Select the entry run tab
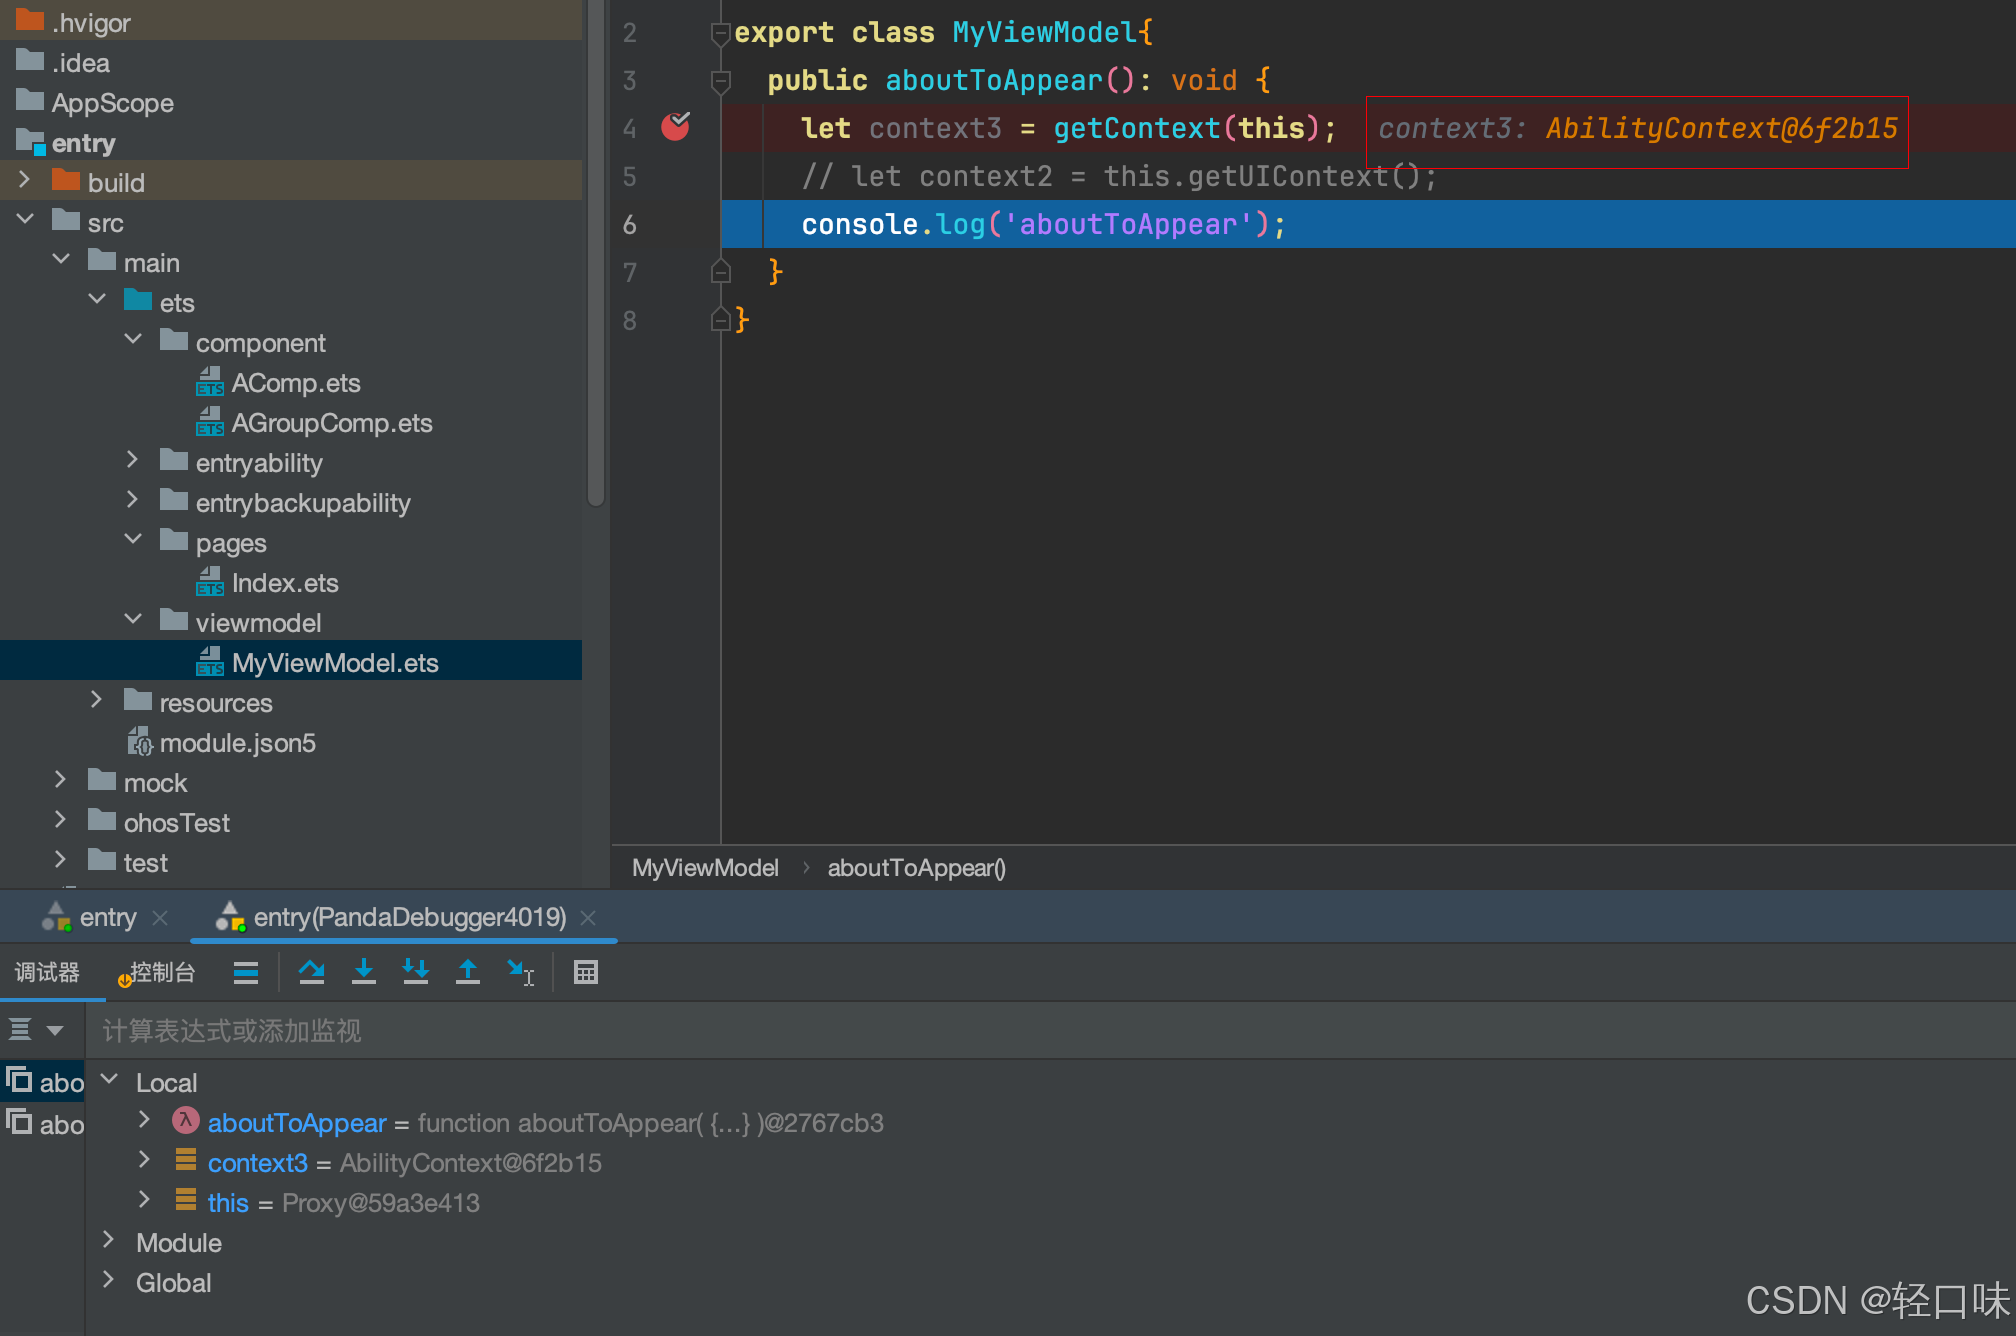 [x=106, y=917]
